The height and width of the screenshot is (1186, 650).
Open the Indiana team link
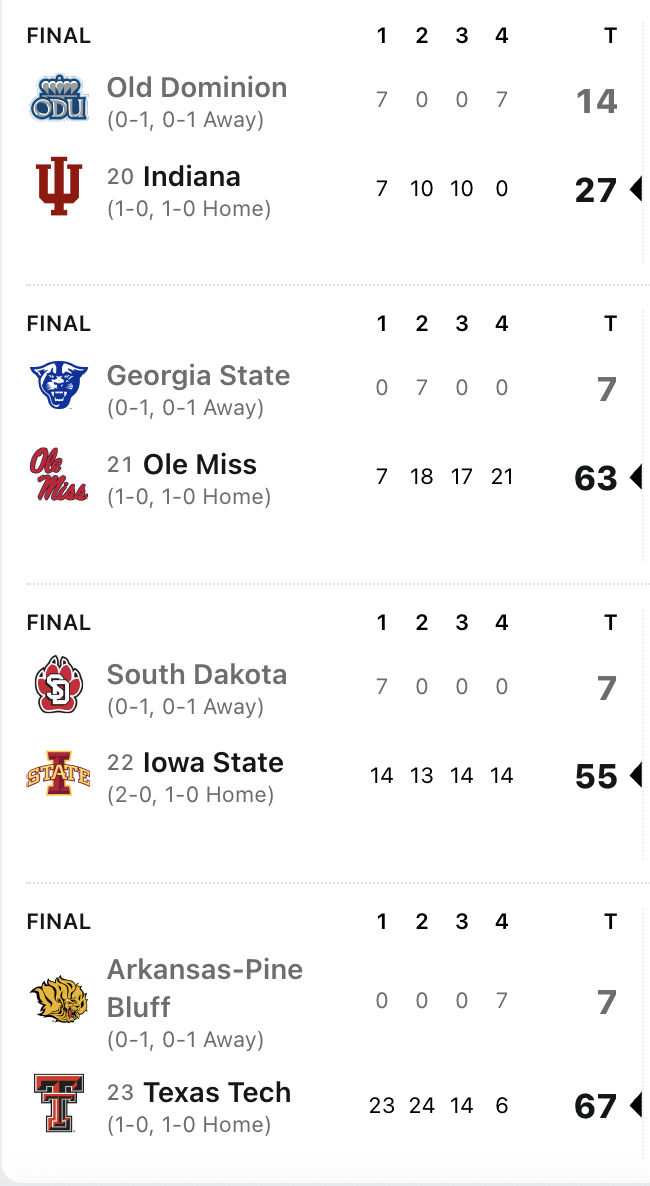coord(192,177)
